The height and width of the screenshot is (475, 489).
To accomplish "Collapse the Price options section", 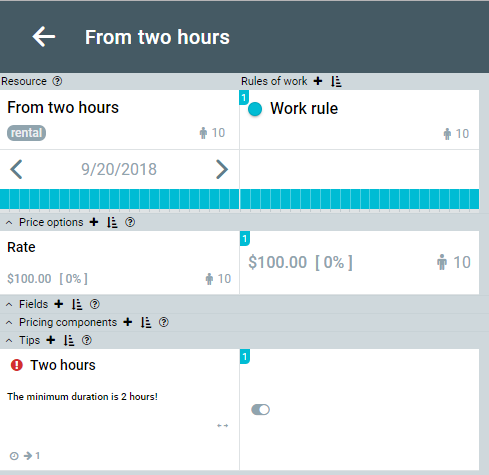I will [9, 223].
